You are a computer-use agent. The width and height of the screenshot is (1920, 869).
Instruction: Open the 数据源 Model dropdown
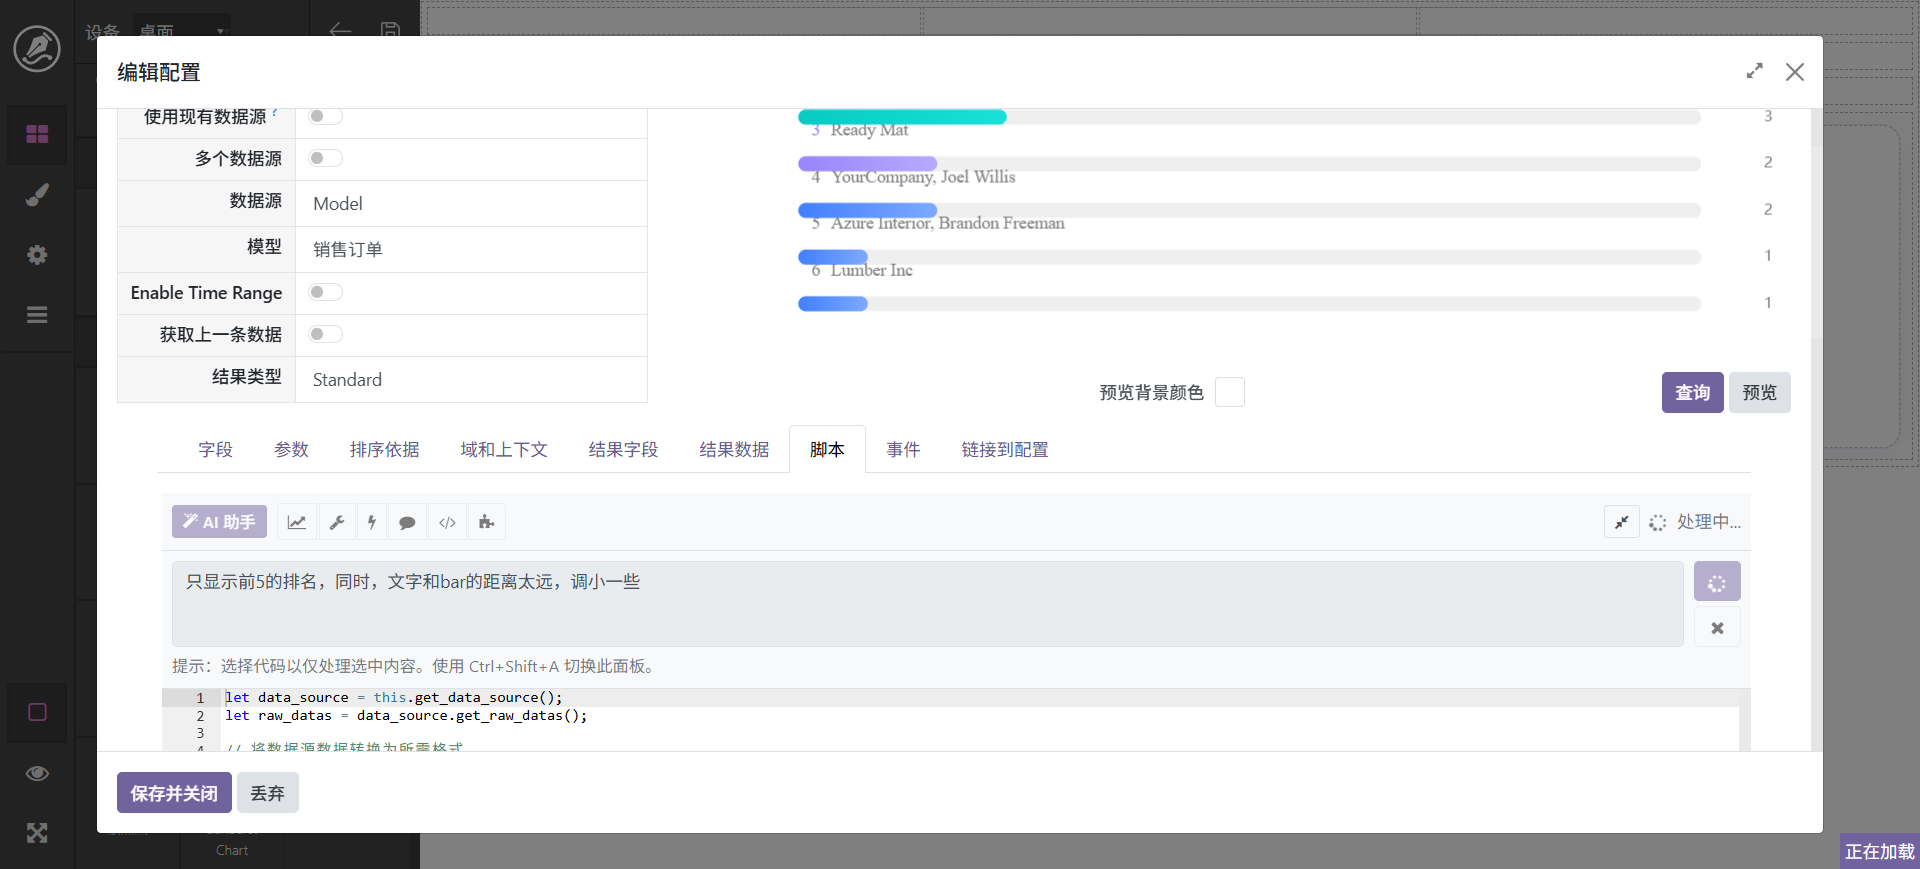(470, 204)
